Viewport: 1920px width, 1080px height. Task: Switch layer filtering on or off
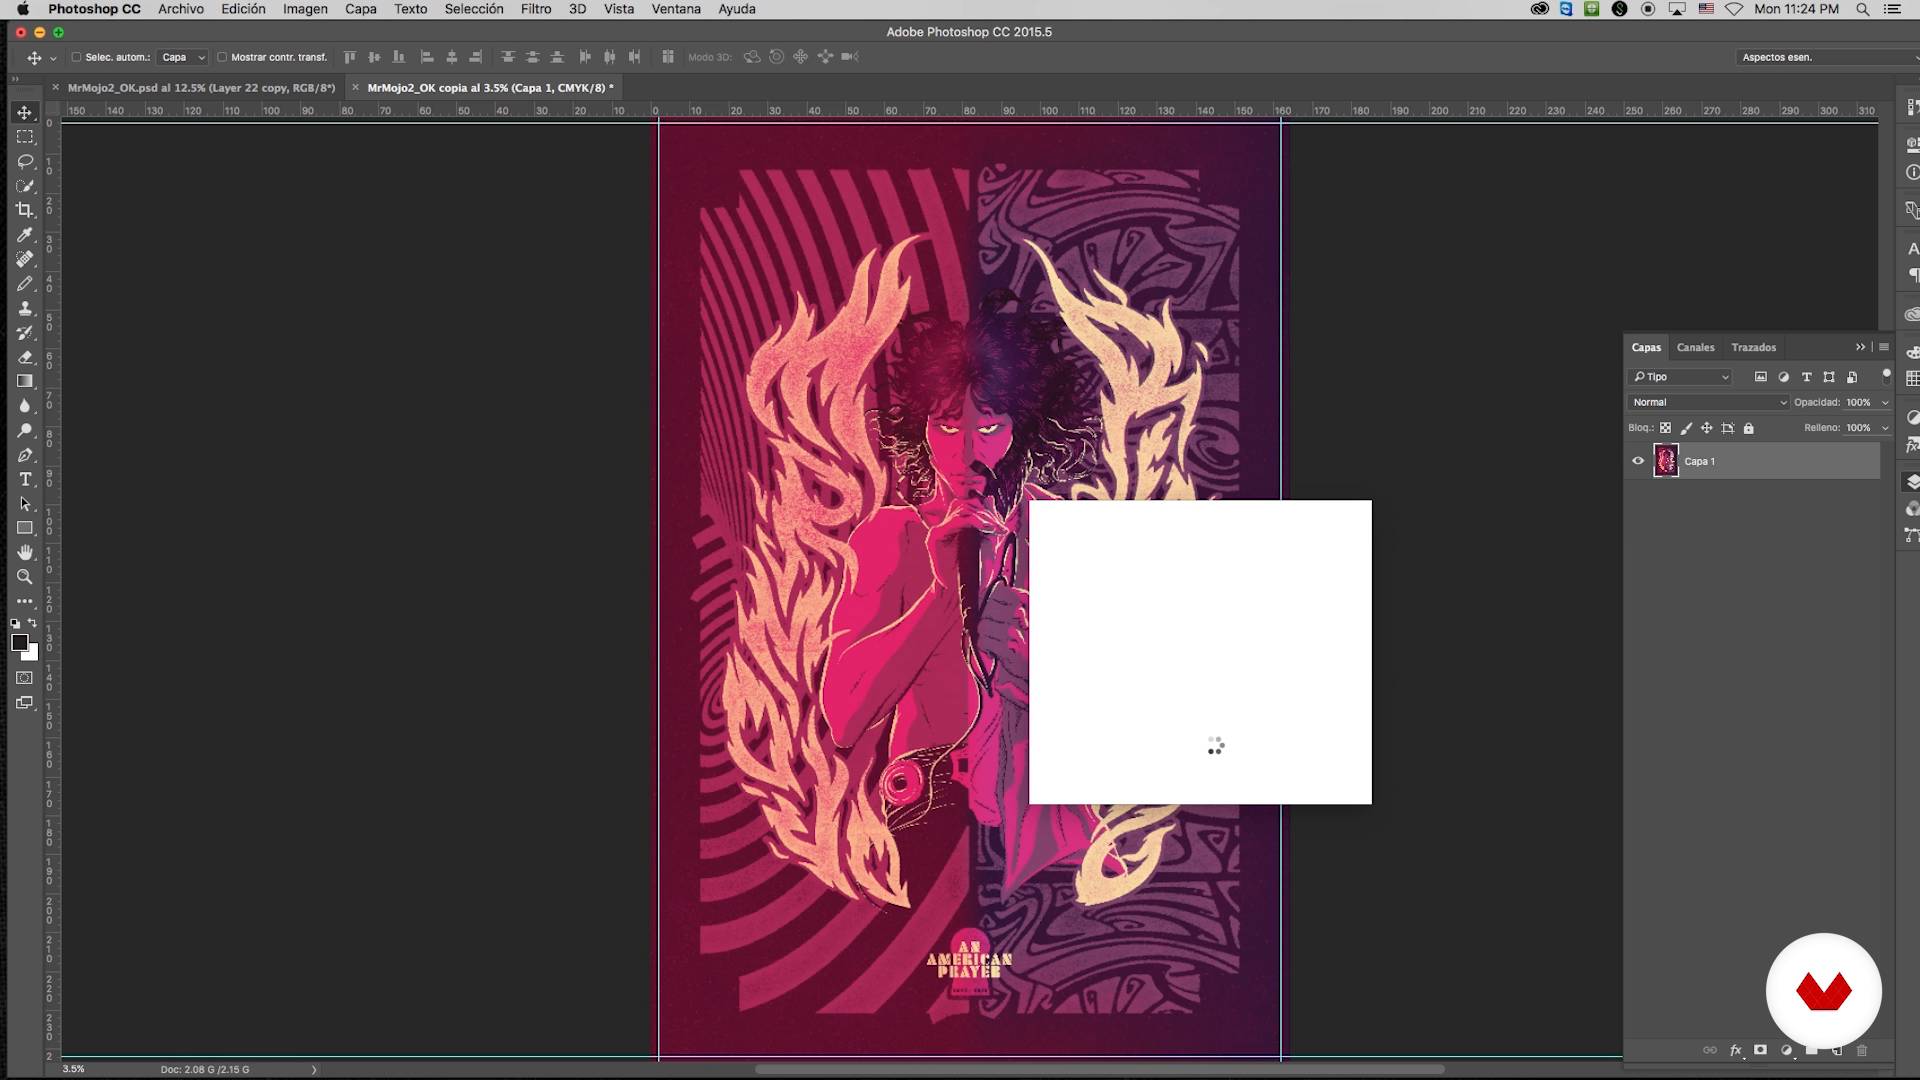(1887, 375)
